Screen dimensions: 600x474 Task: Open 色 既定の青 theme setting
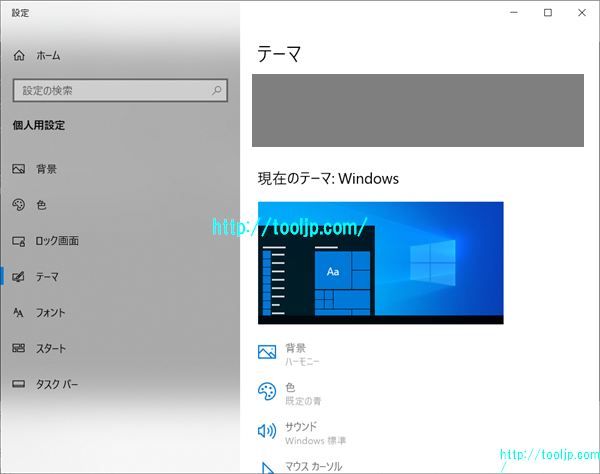pos(303,394)
